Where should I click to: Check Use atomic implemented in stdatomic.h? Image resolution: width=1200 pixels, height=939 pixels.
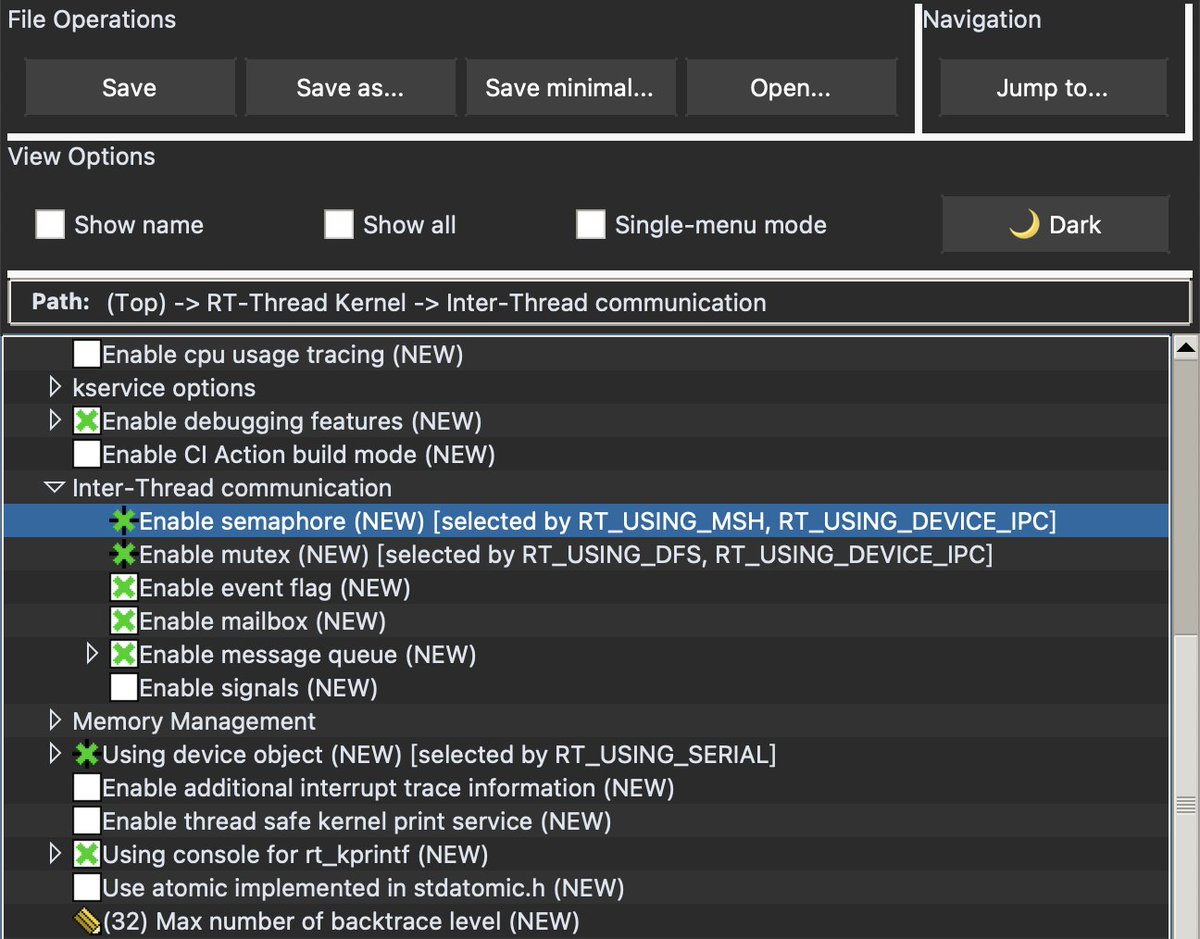[87, 887]
